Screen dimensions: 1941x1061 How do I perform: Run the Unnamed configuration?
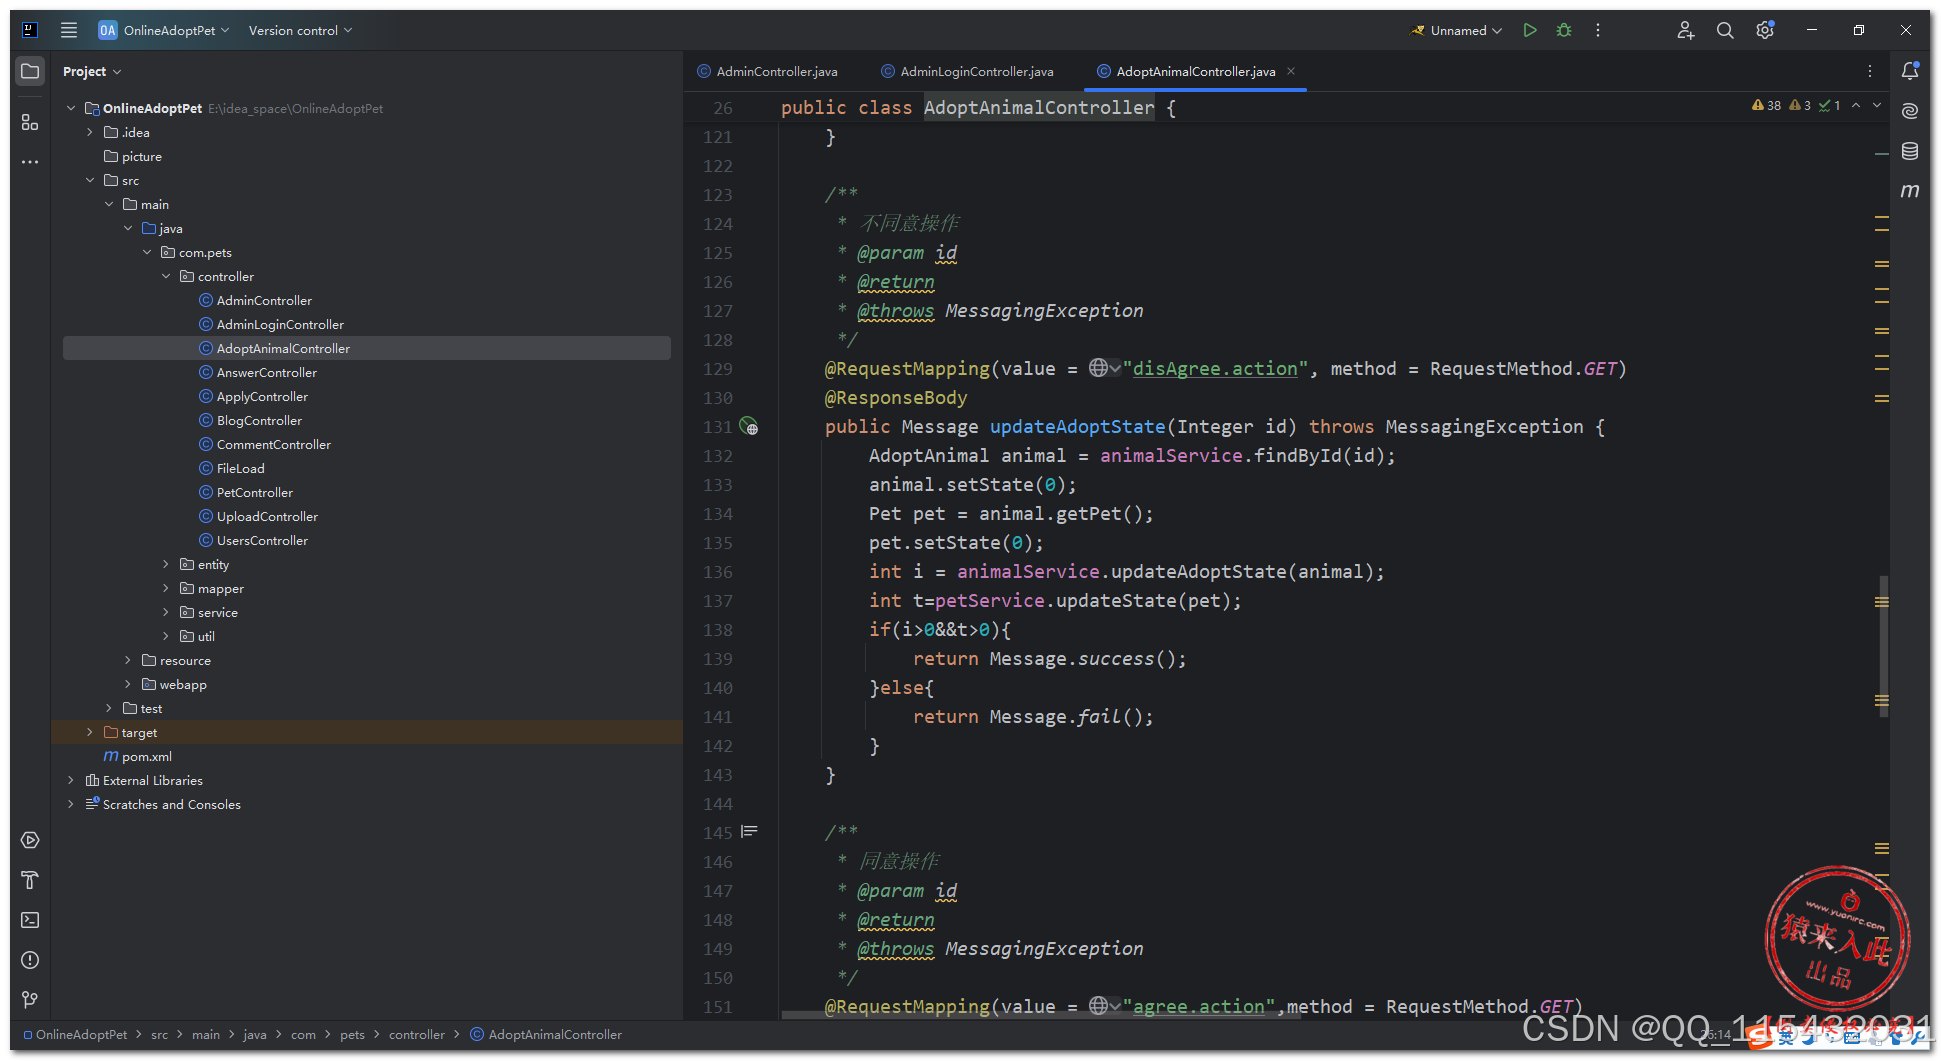coord(1529,30)
